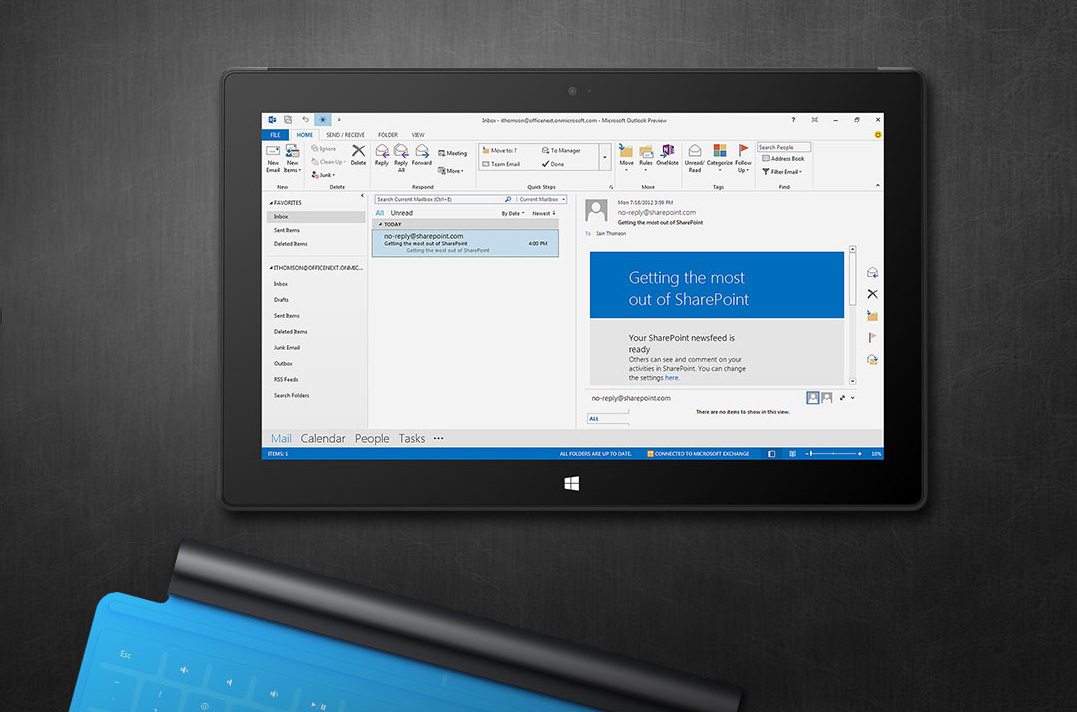
Task: Click the reading pane Delete X icon
Action: click(872, 294)
